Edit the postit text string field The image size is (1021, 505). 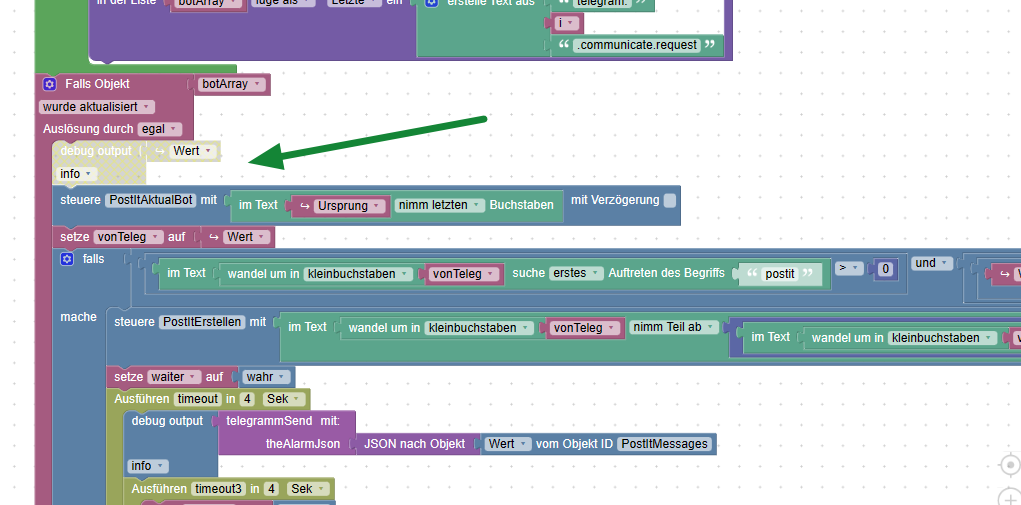[x=780, y=274]
